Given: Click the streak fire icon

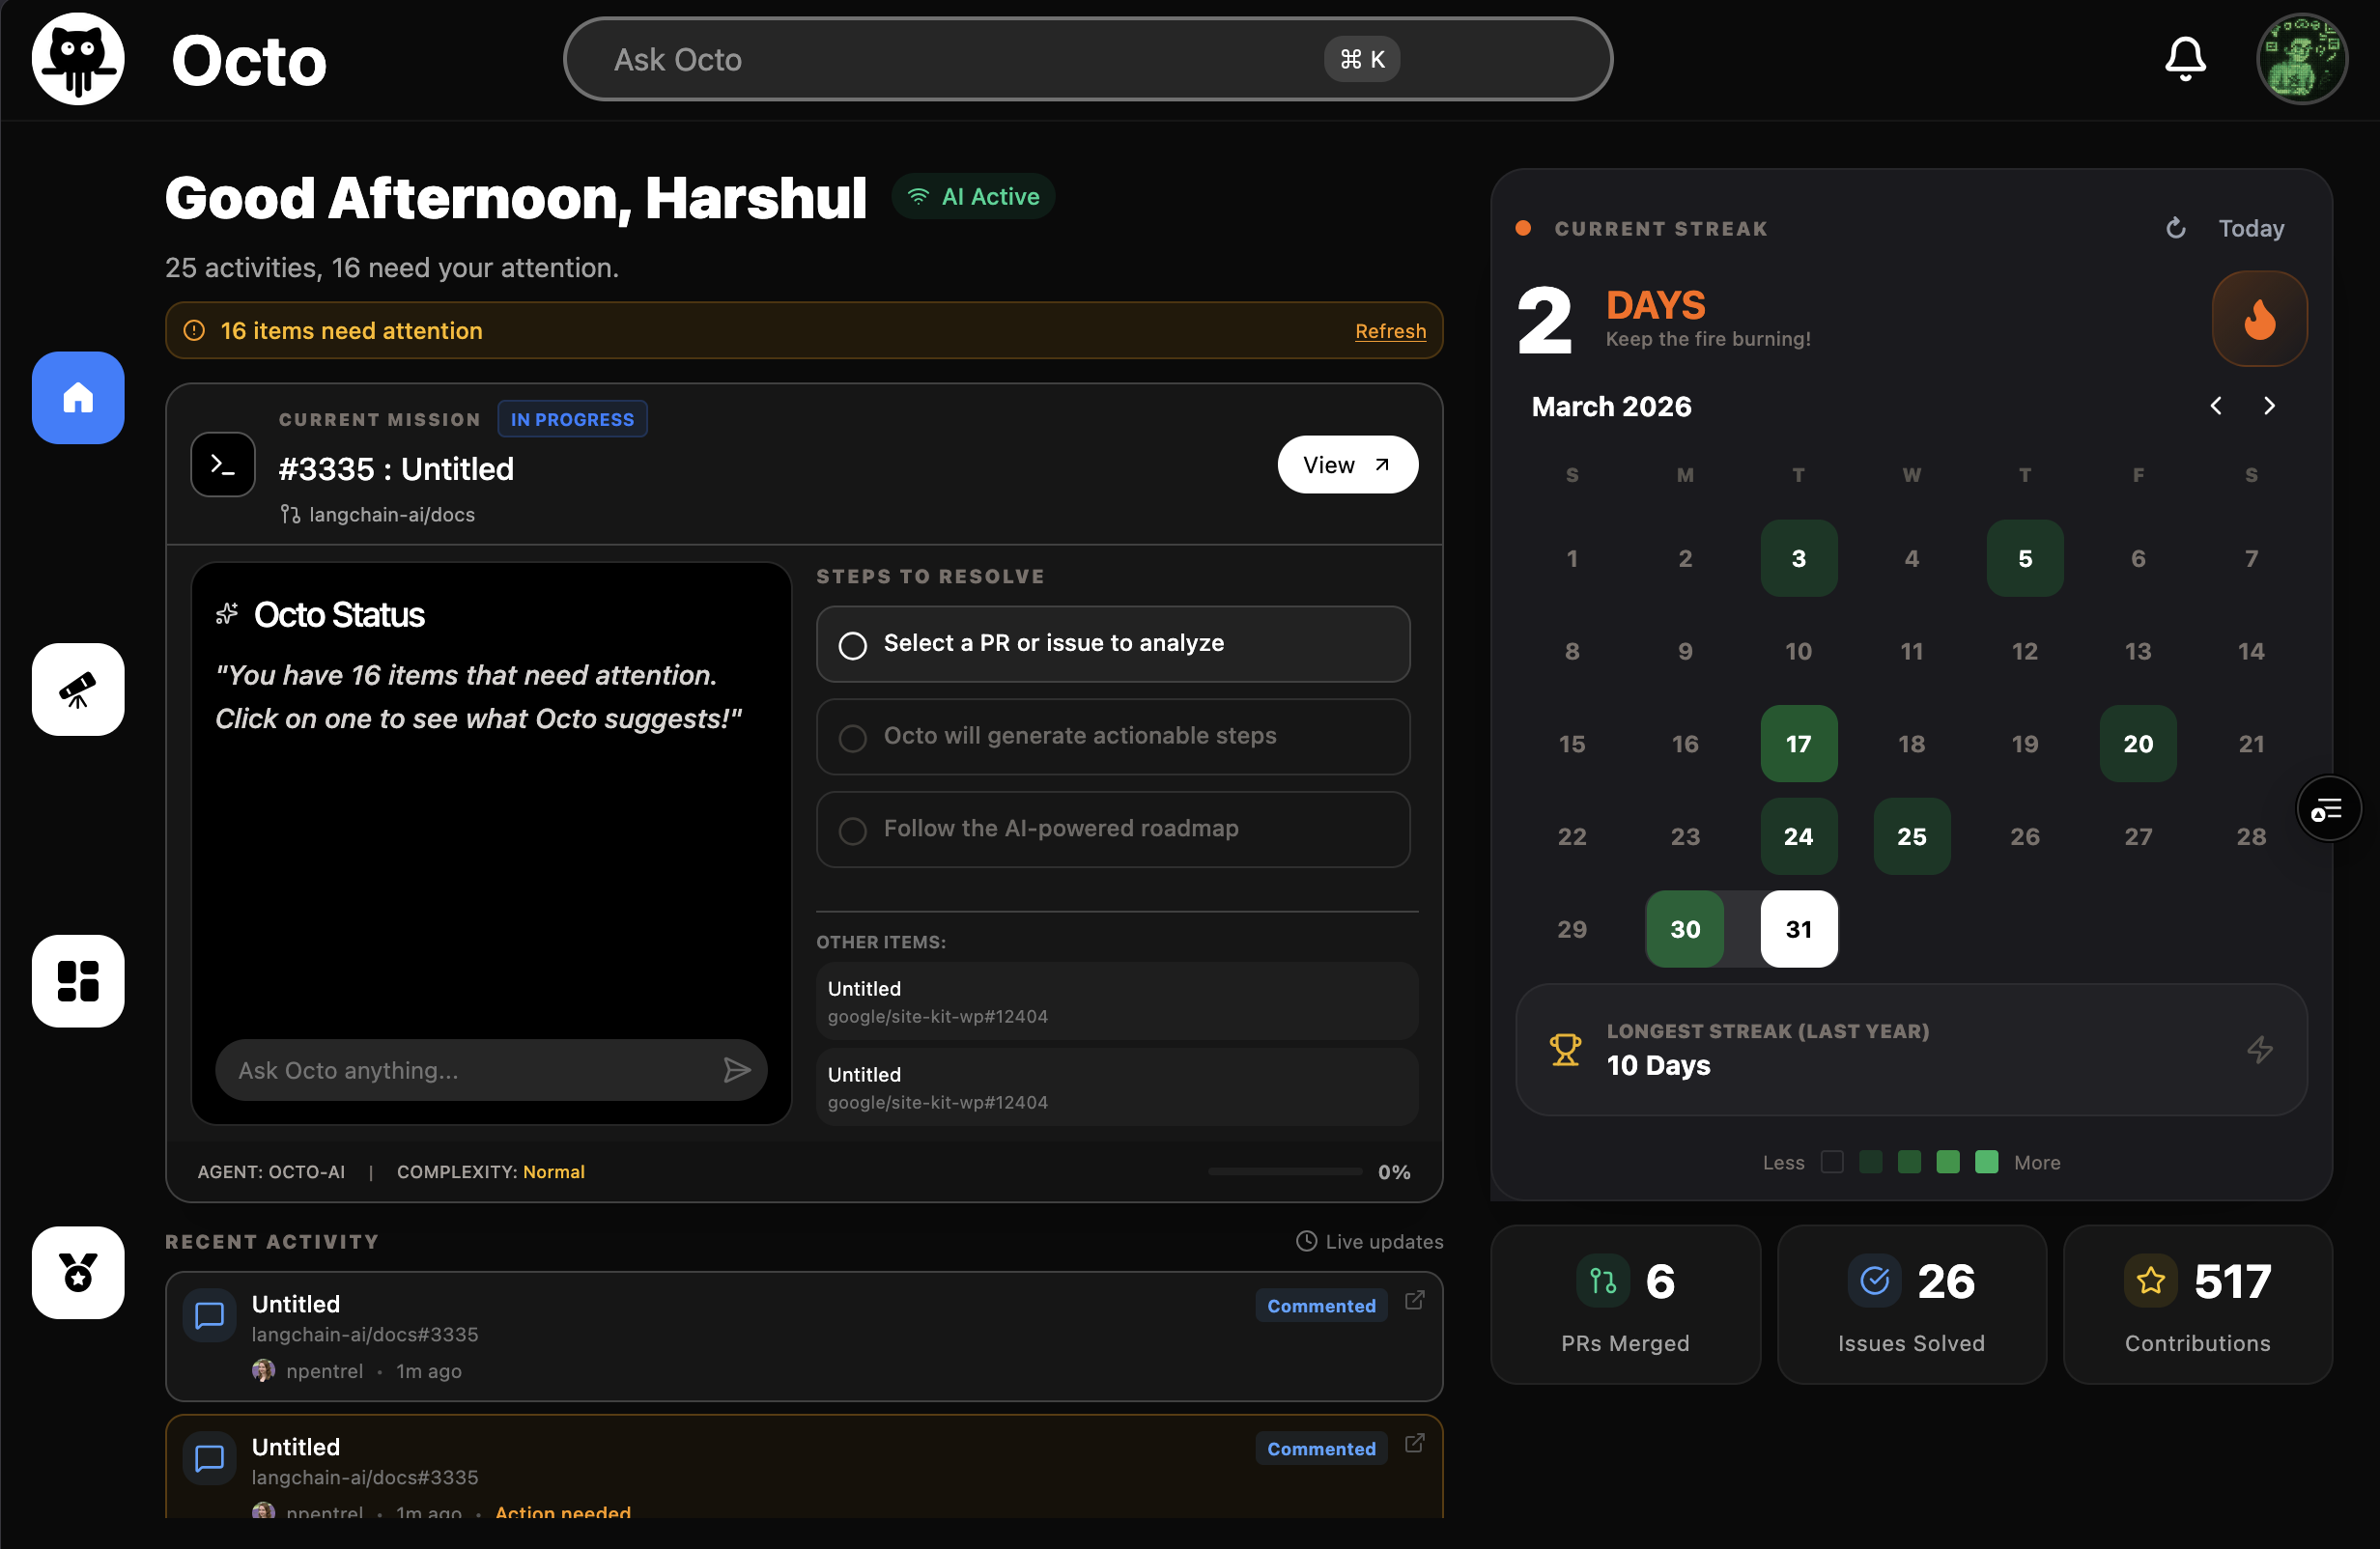Looking at the screenshot, I should (x=2259, y=319).
